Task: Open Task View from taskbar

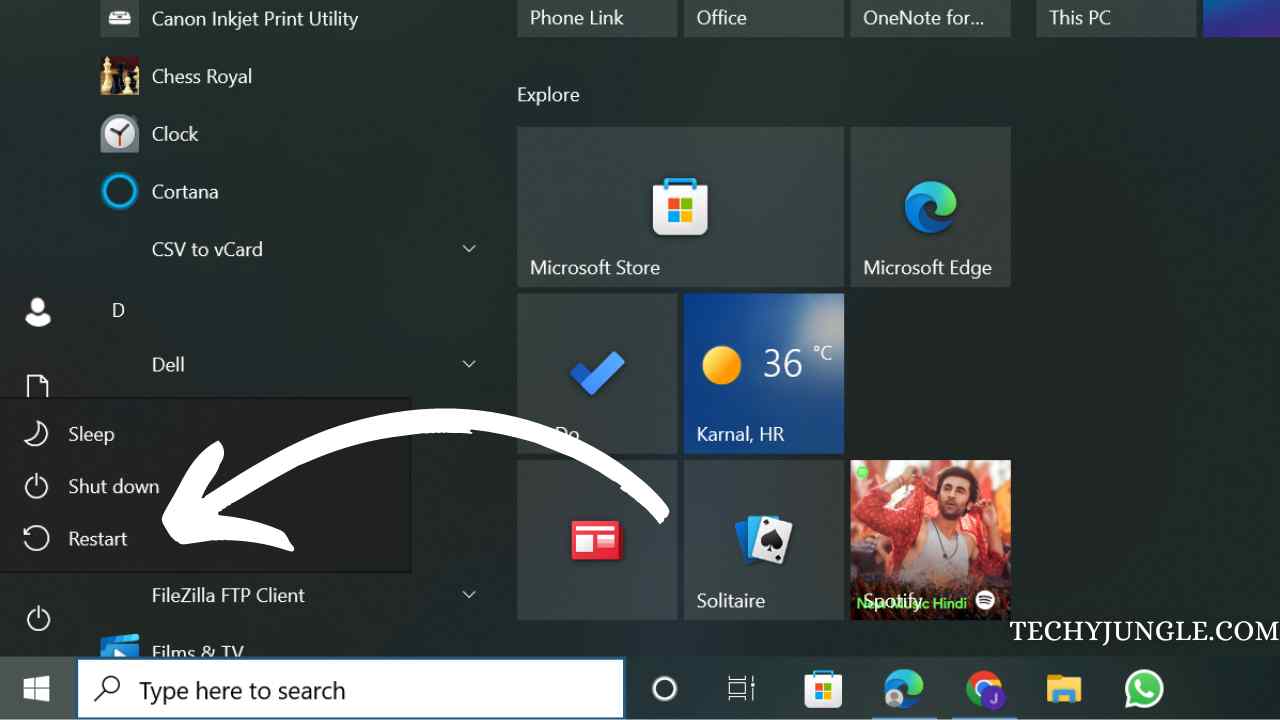Action: 742,689
